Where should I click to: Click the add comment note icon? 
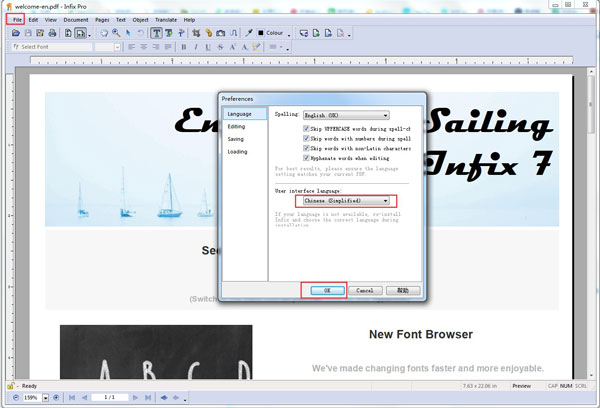click(303, 33)
